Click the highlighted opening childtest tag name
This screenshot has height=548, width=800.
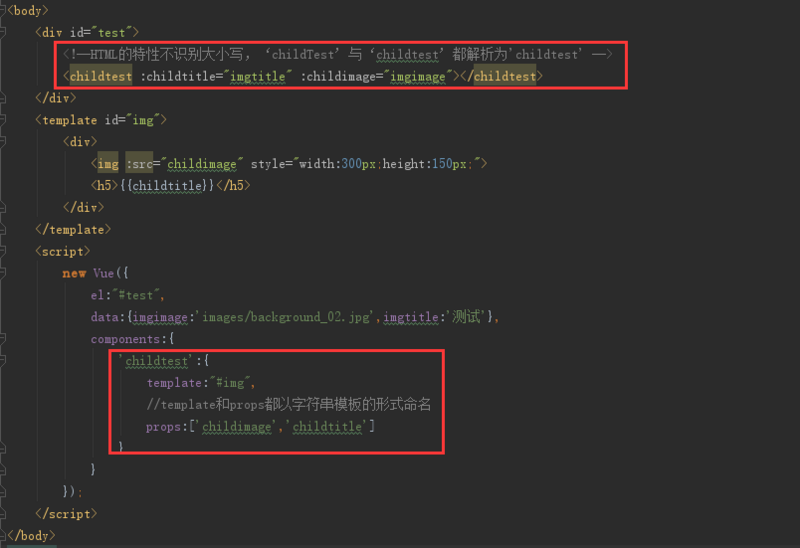[101, 77]
